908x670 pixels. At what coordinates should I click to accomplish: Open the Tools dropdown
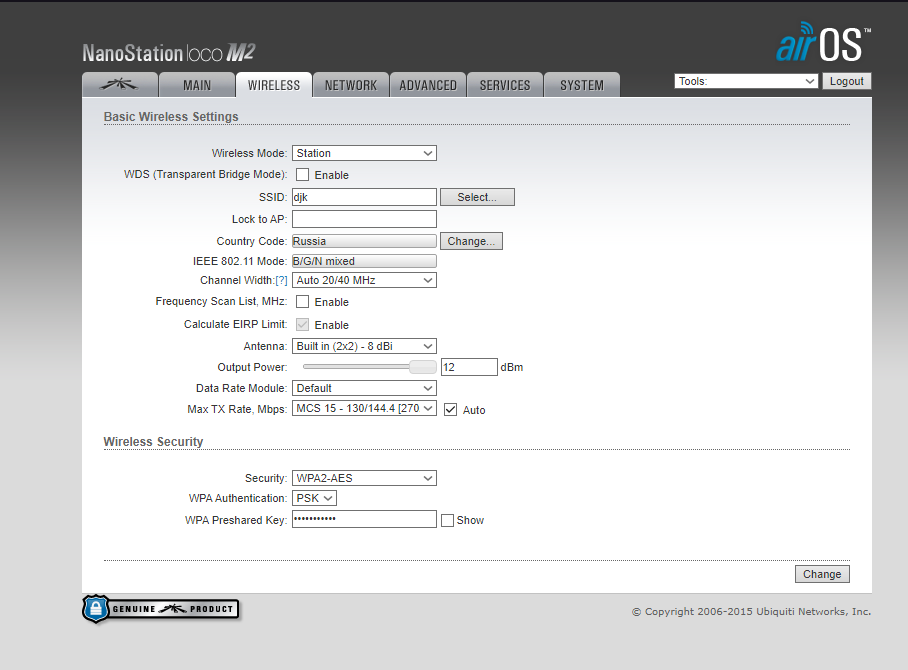click(x=746, y=81)
